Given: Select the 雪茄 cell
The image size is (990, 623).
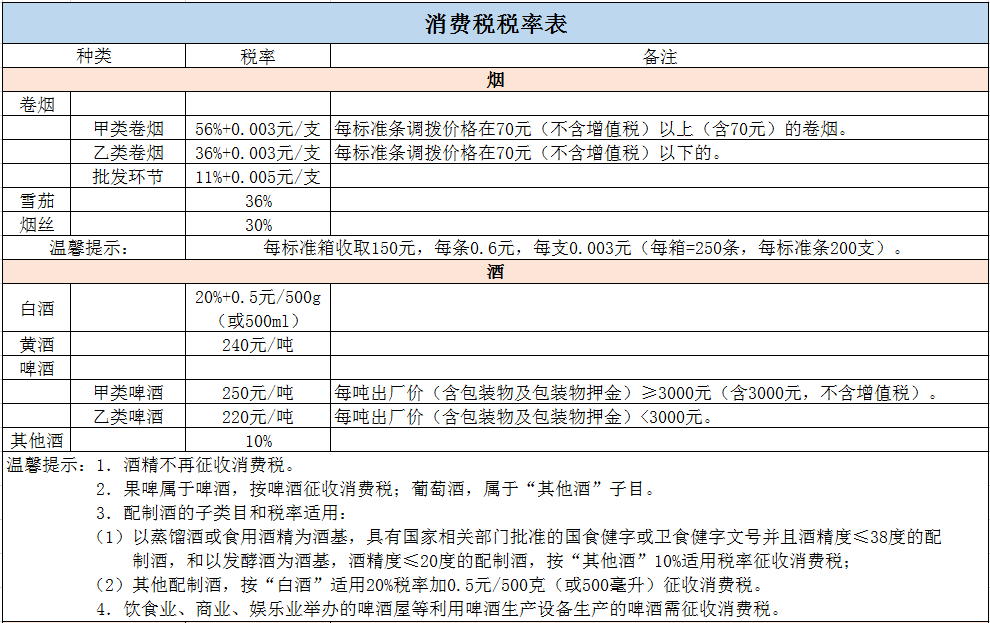Looking at the screenshot, I should [x=37, y=201].
